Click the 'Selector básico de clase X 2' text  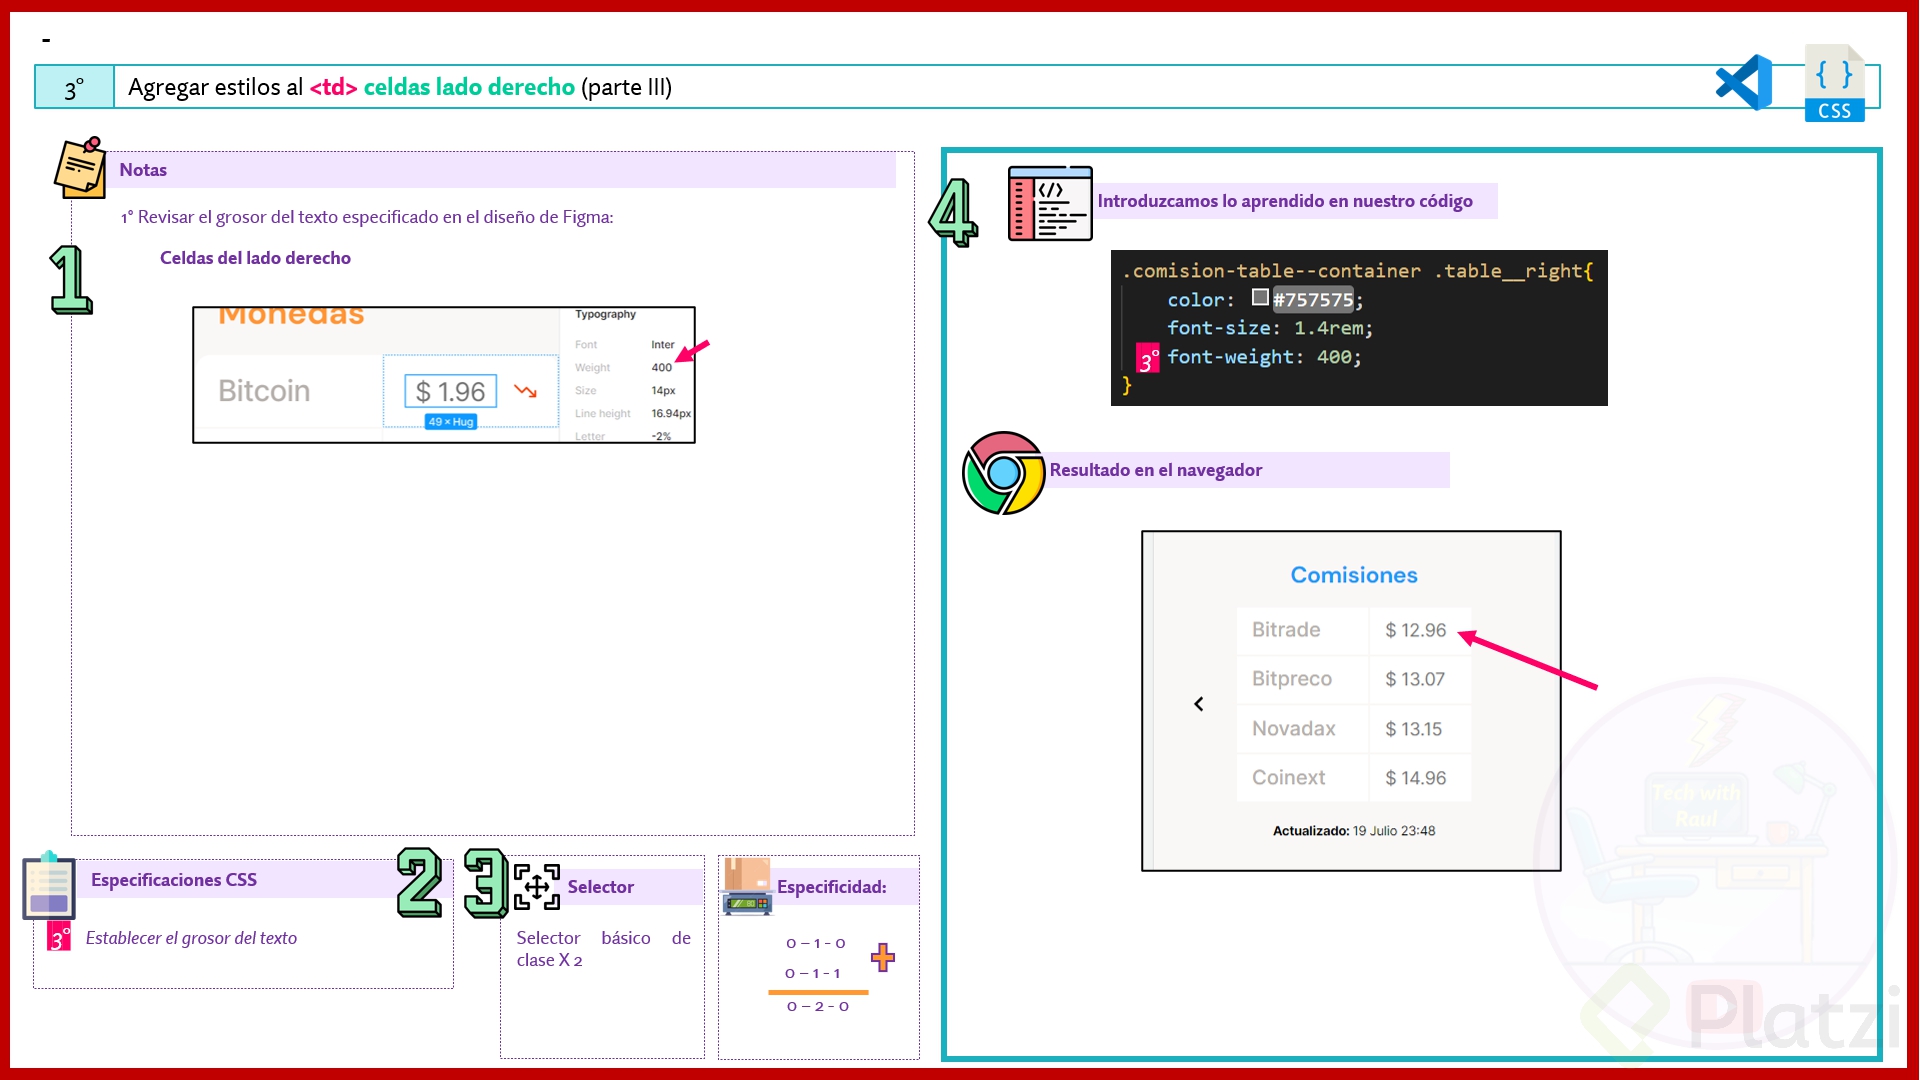[604, 949]
